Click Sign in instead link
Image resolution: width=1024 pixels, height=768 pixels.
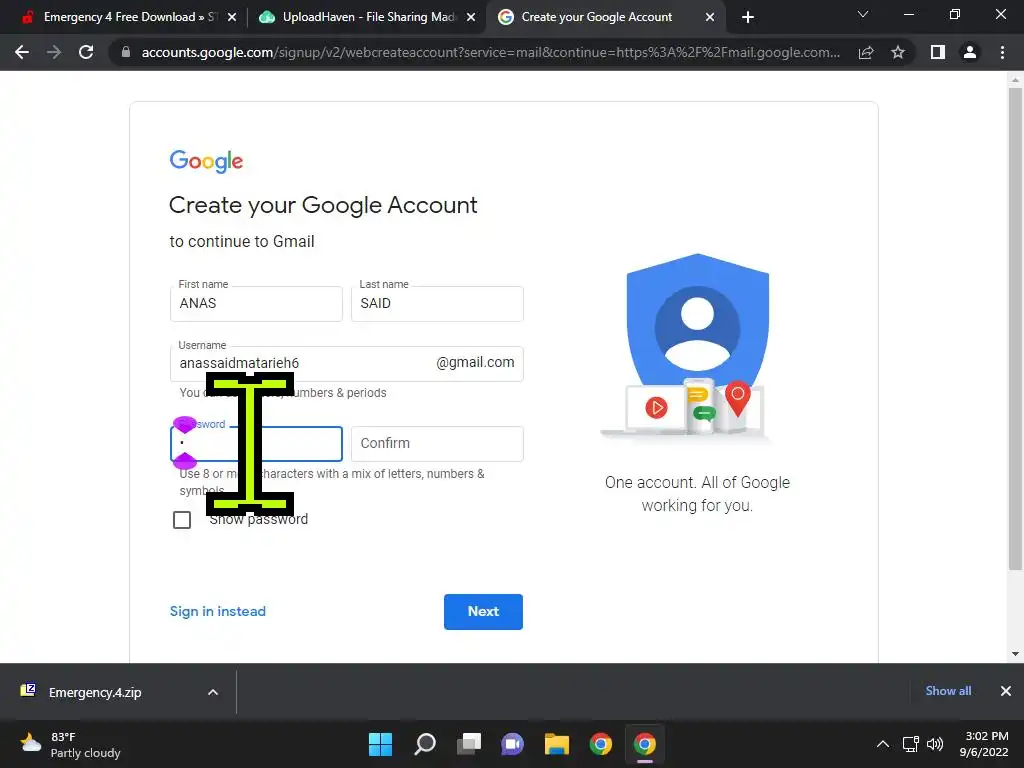(x=217, y=612)
